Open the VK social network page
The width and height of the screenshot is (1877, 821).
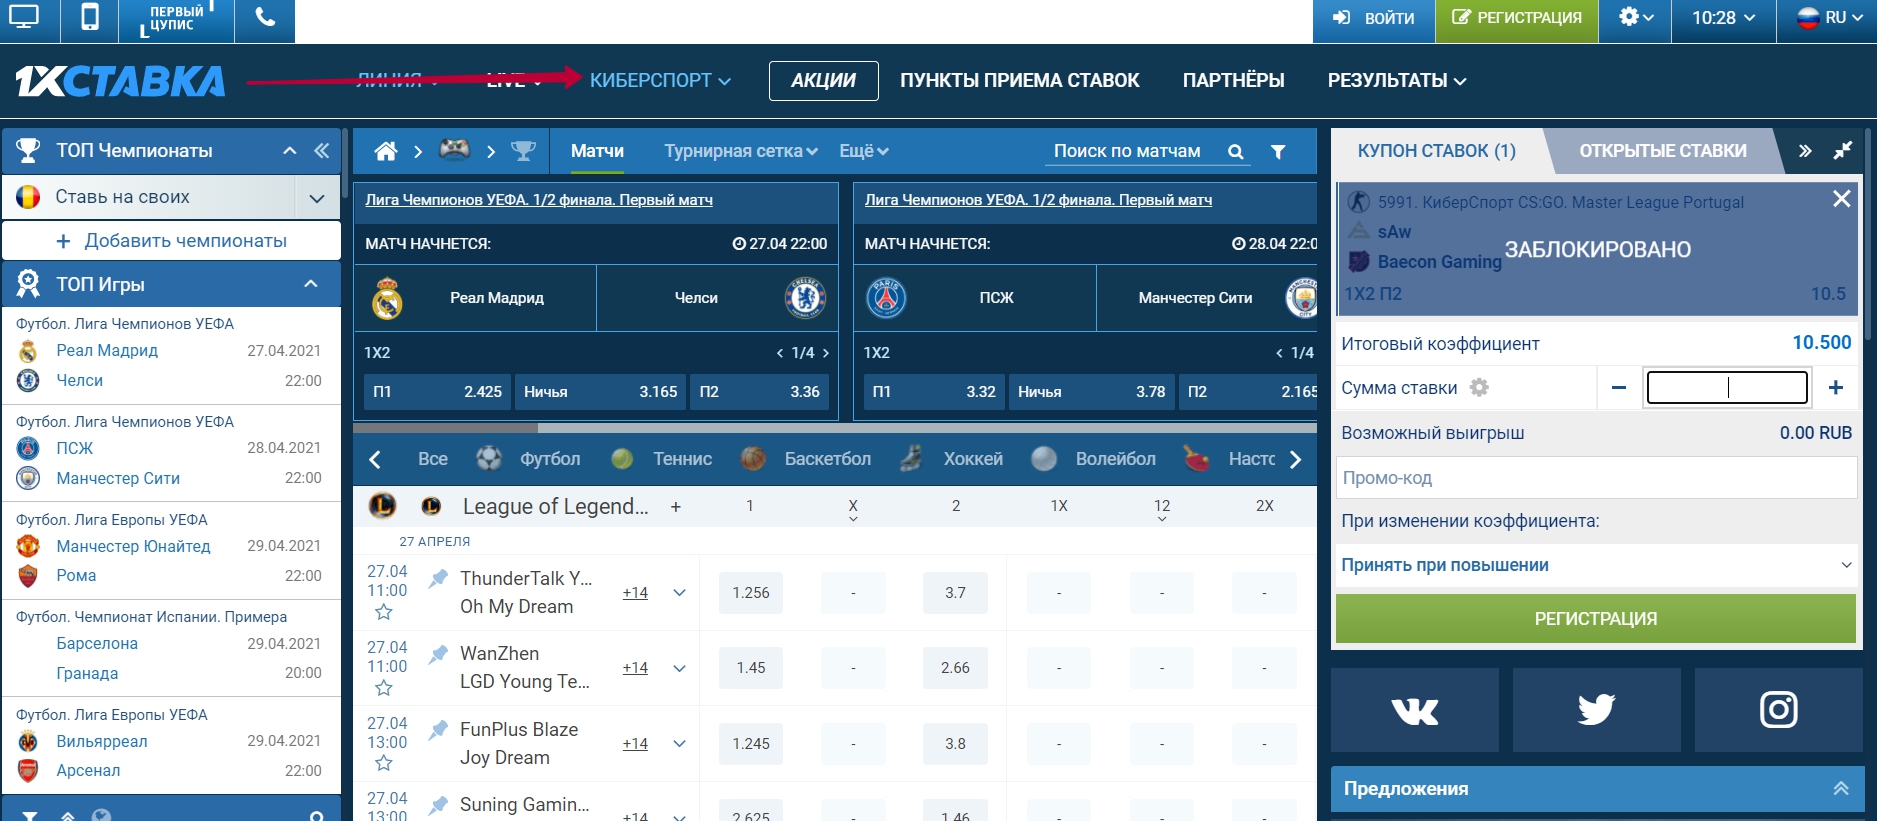1414,710
